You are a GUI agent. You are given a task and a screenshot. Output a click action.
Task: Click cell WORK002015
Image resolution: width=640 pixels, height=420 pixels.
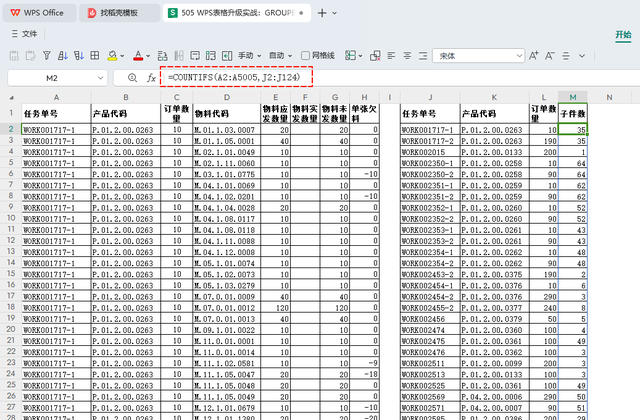[x=430, y=152]
